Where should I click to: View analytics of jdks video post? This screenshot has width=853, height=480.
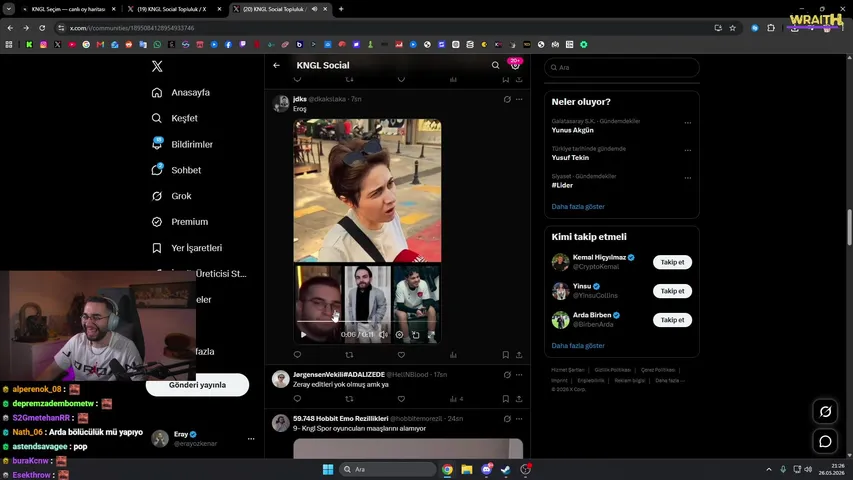[453, 355]
